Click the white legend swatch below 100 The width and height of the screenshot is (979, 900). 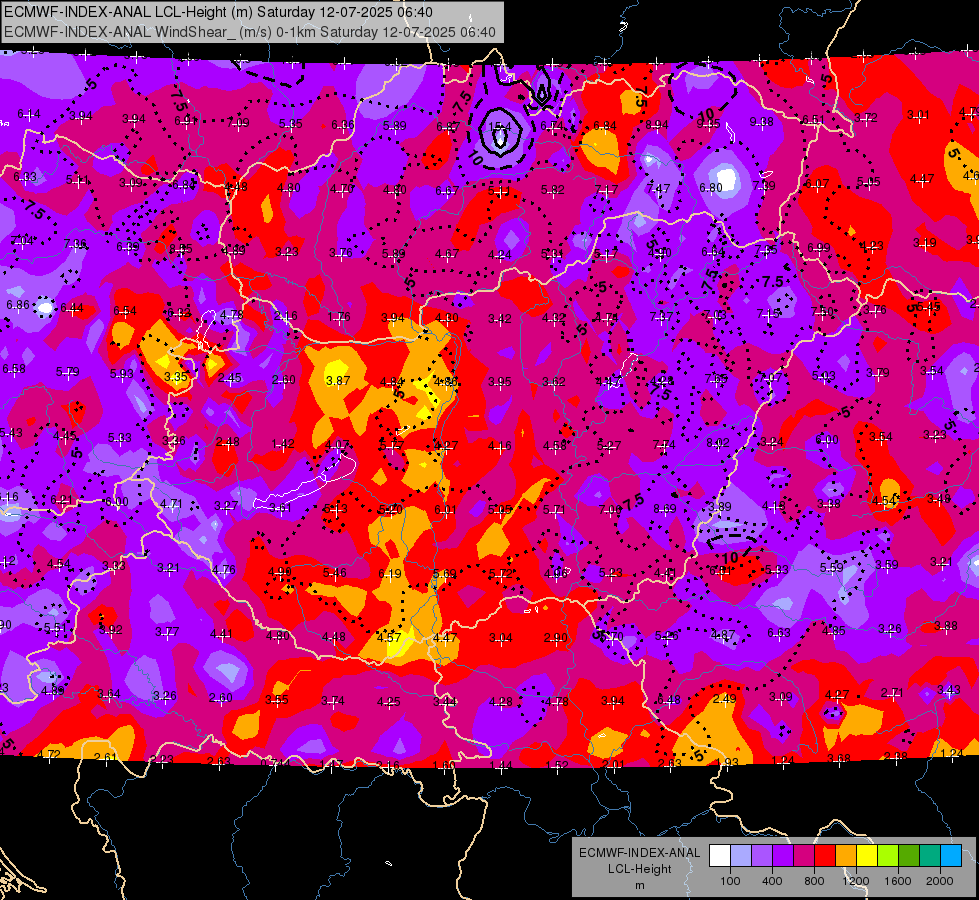pos(720,856)
